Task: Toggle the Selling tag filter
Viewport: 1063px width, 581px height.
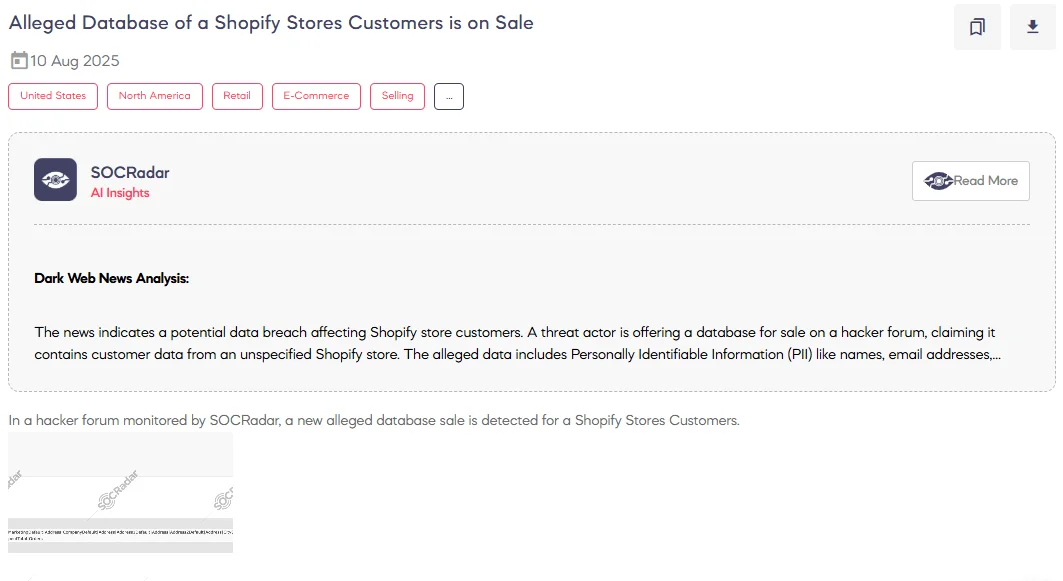Action: [397, 96]
